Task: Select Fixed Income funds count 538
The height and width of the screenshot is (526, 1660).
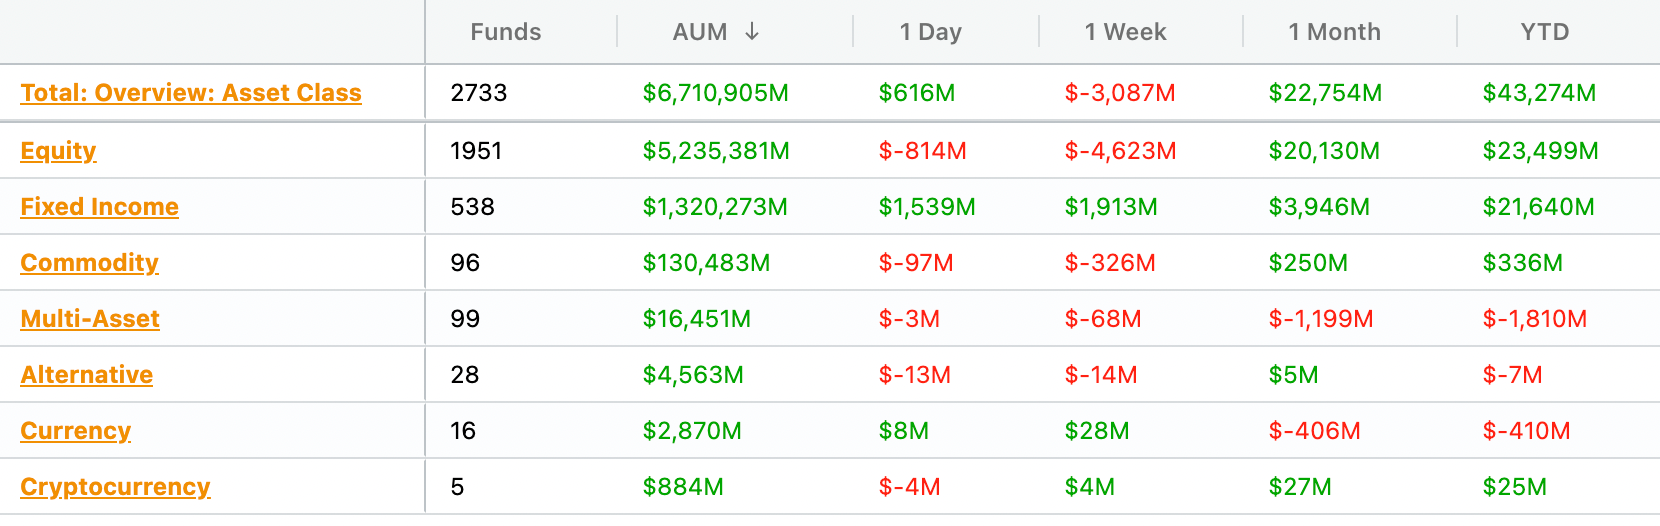Action: click(472, 207)
